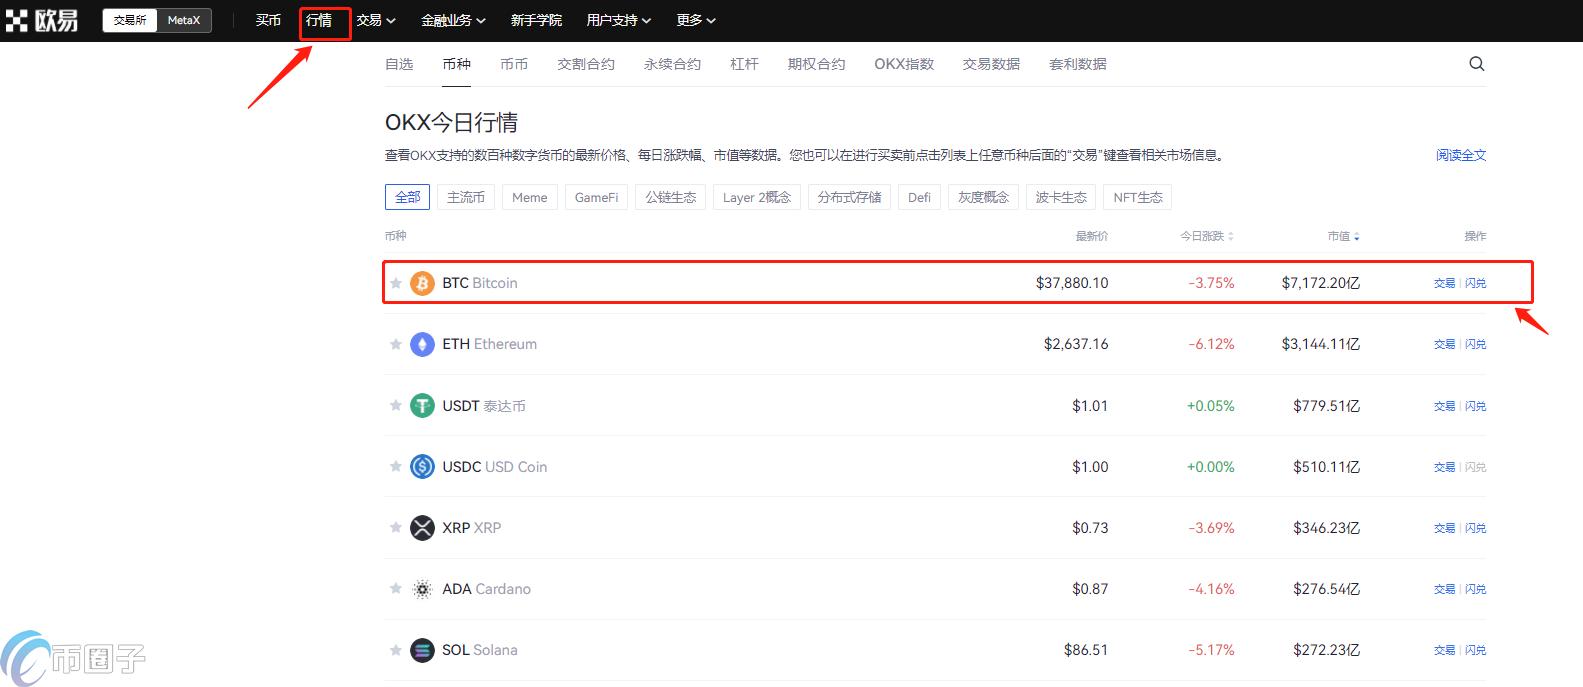Screen dimensions: 1583x687
Task: Open 行情 in the top navigation
Action: 319,20
